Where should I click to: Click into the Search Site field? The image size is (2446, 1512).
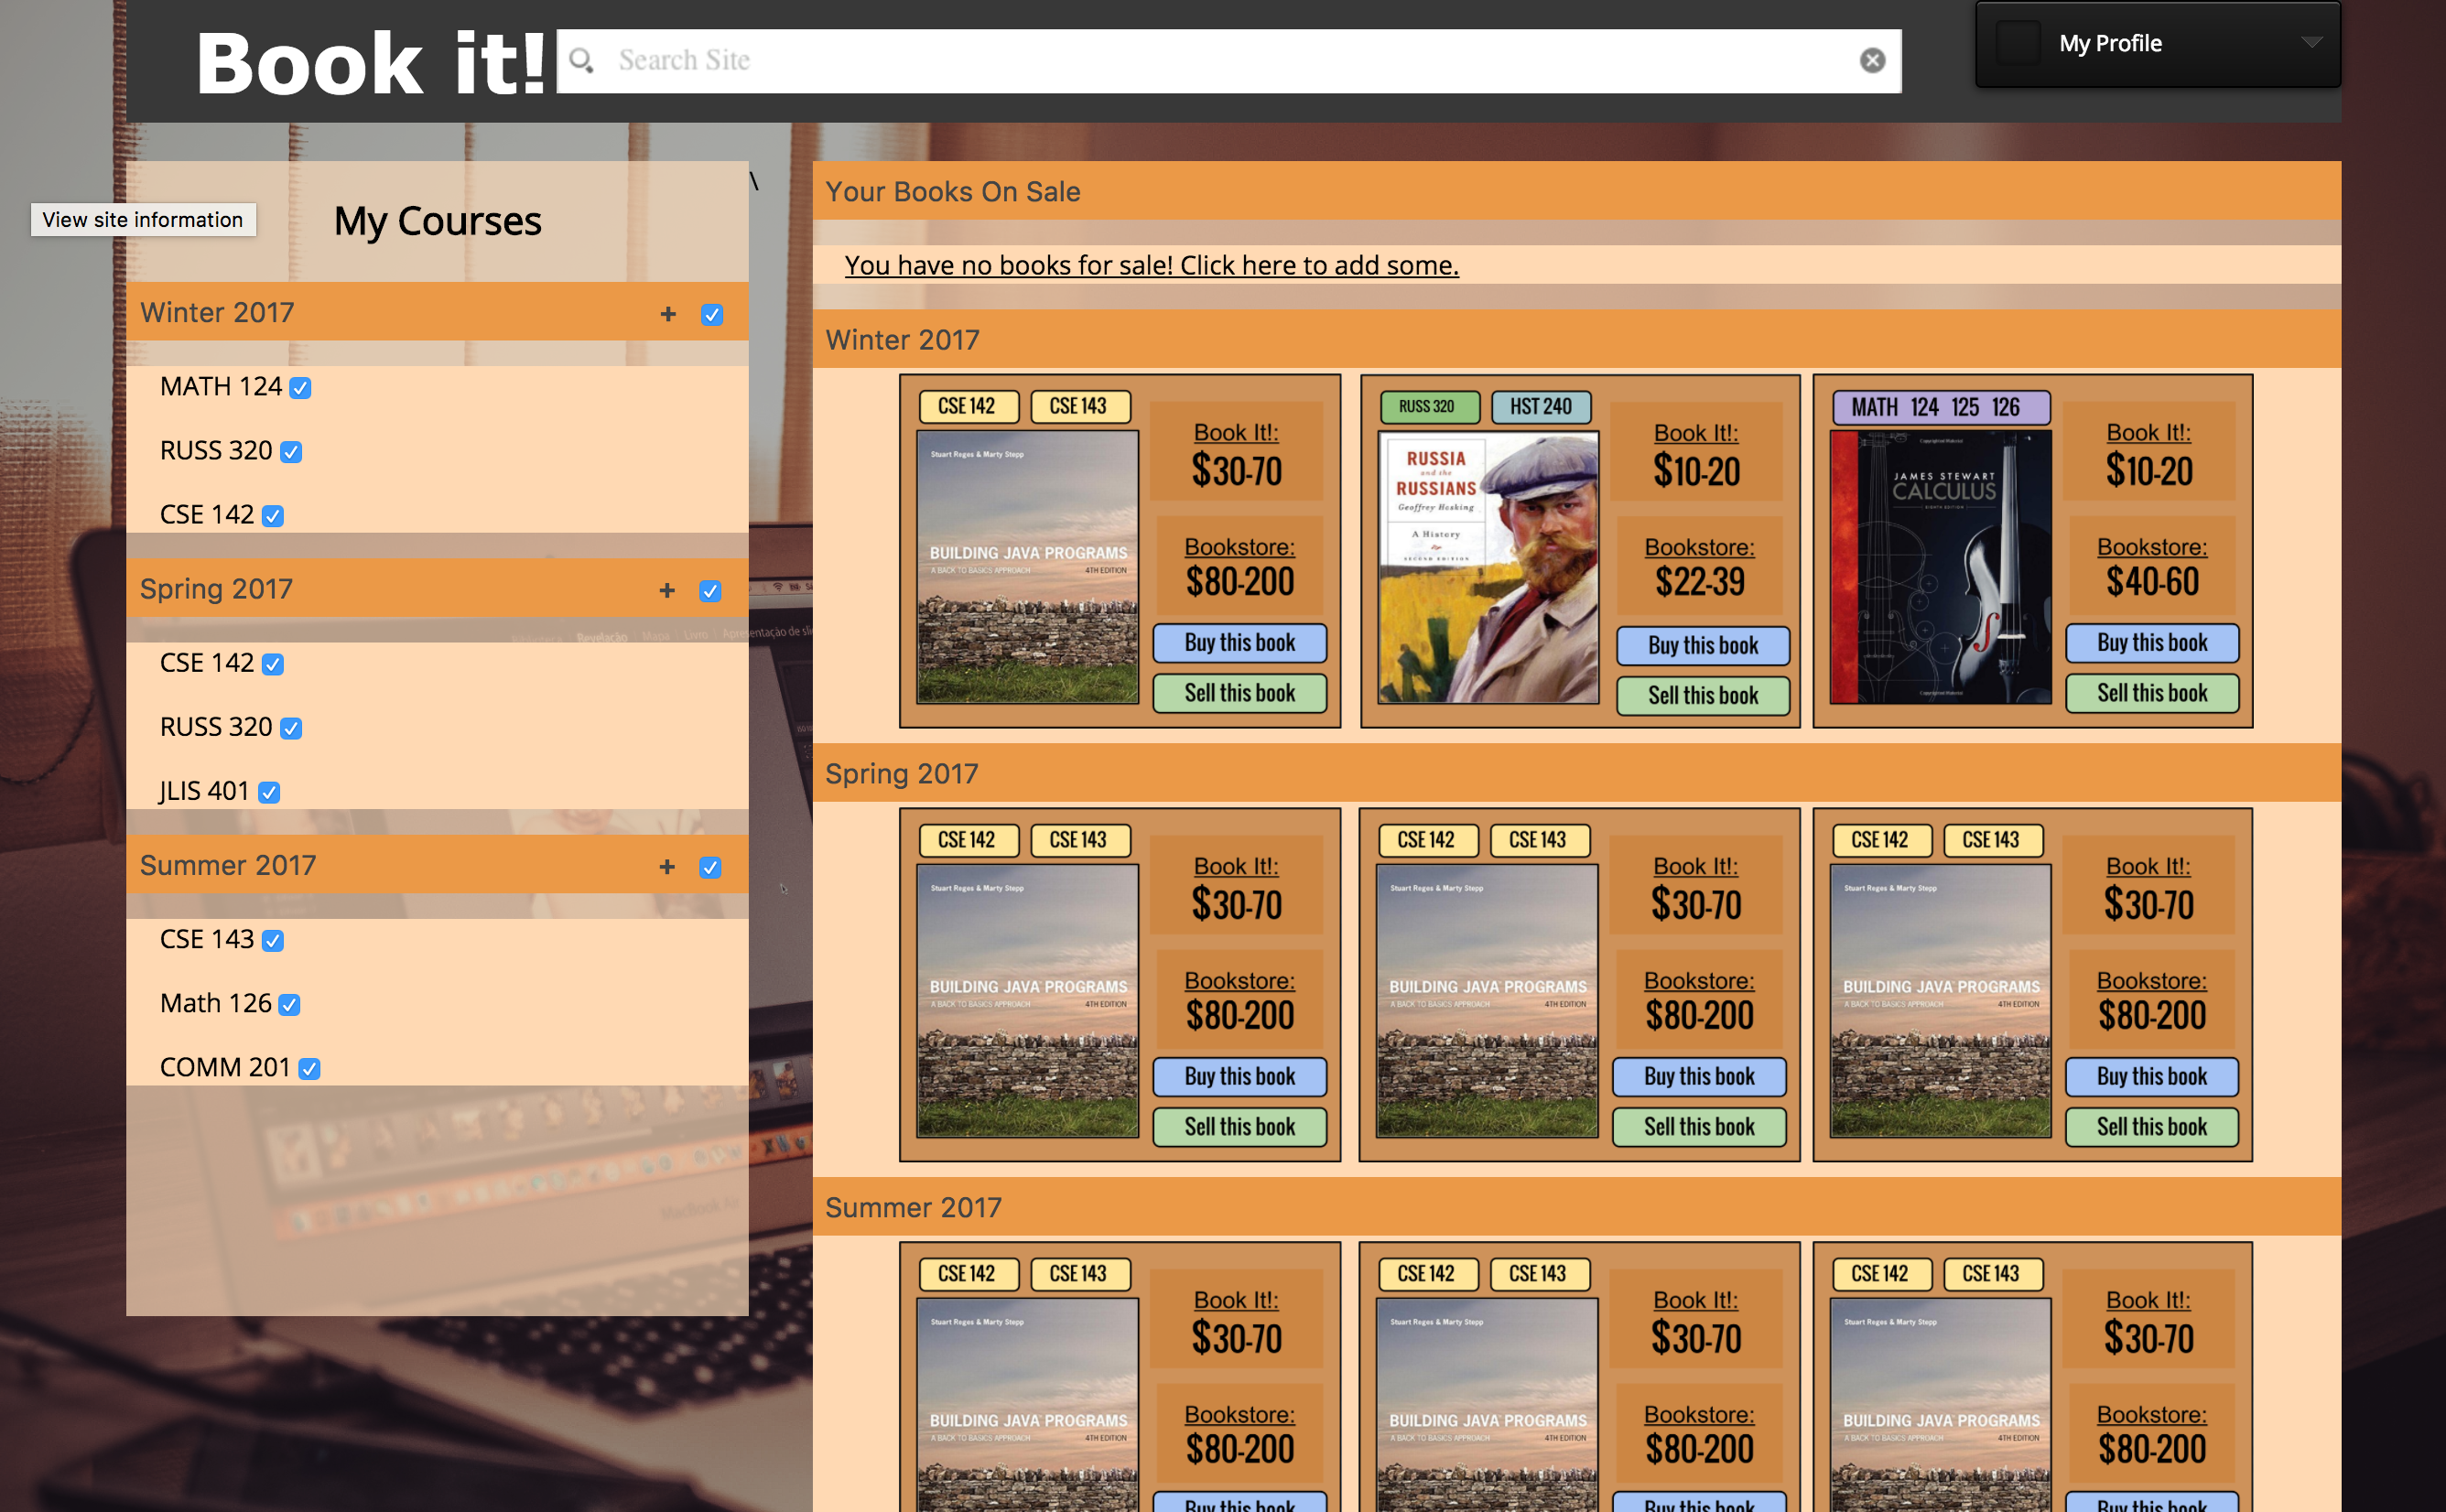pos(1200,61)
